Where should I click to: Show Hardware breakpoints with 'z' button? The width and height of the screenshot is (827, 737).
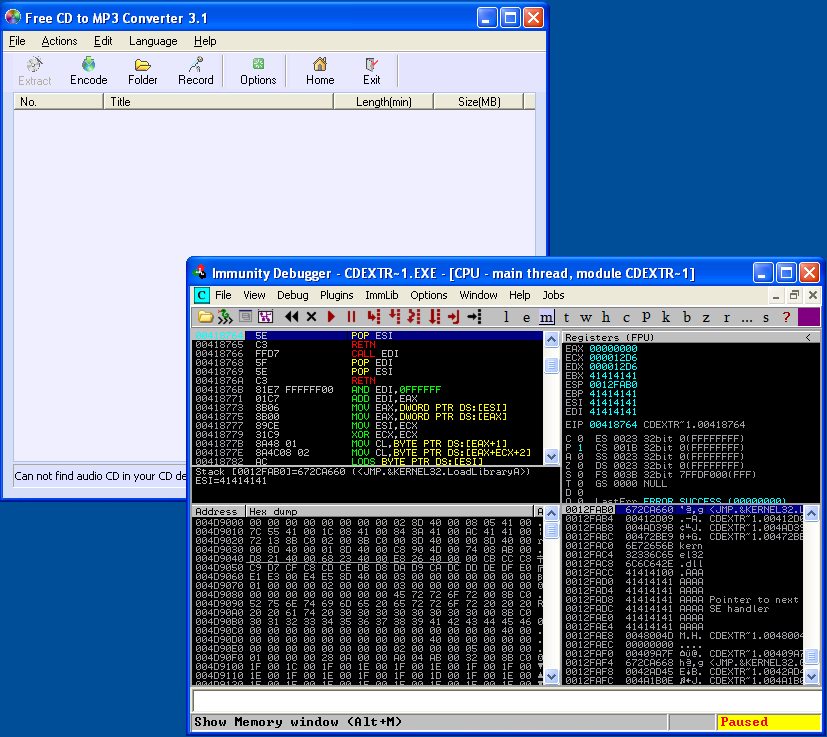pyautogui.click(x=706, y=317)
